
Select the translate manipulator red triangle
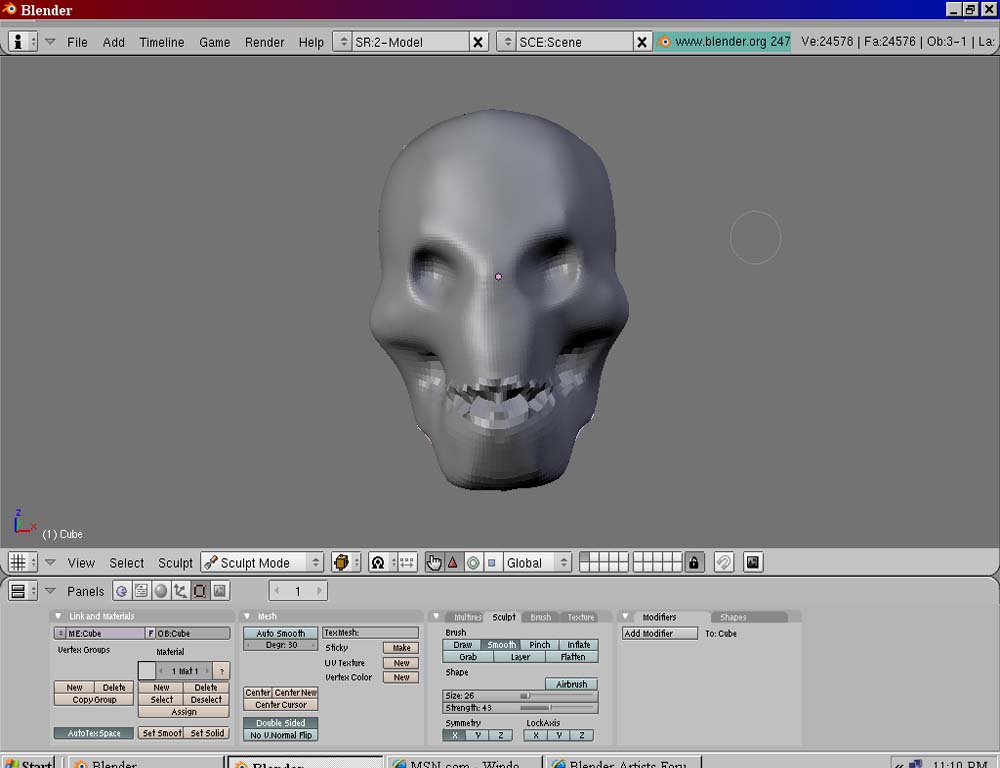pos(453,563)
